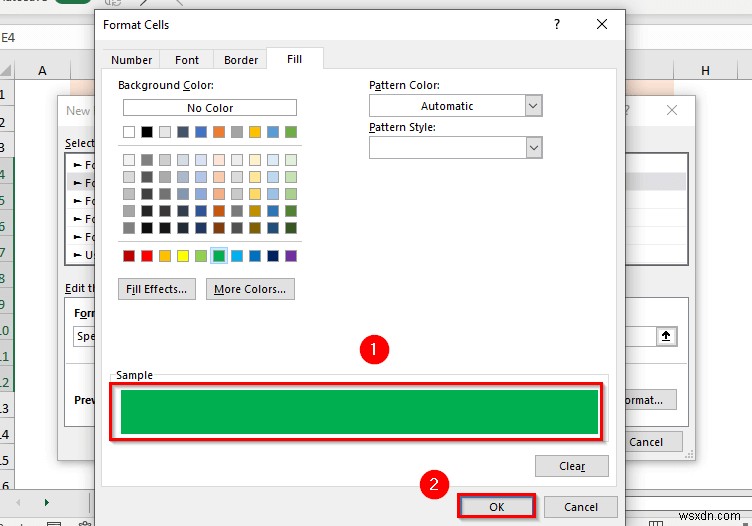
Task: Pick green swatch at end of theme row
Action: click(291, 131)
